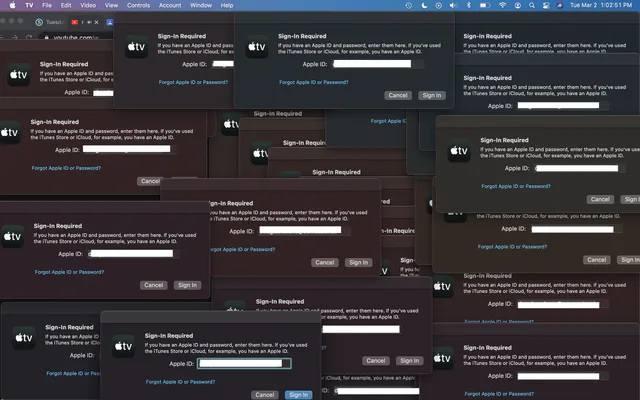Close the YouTube browser tab
This screenshot has height=400, width=640.
(x=96, y=22)
